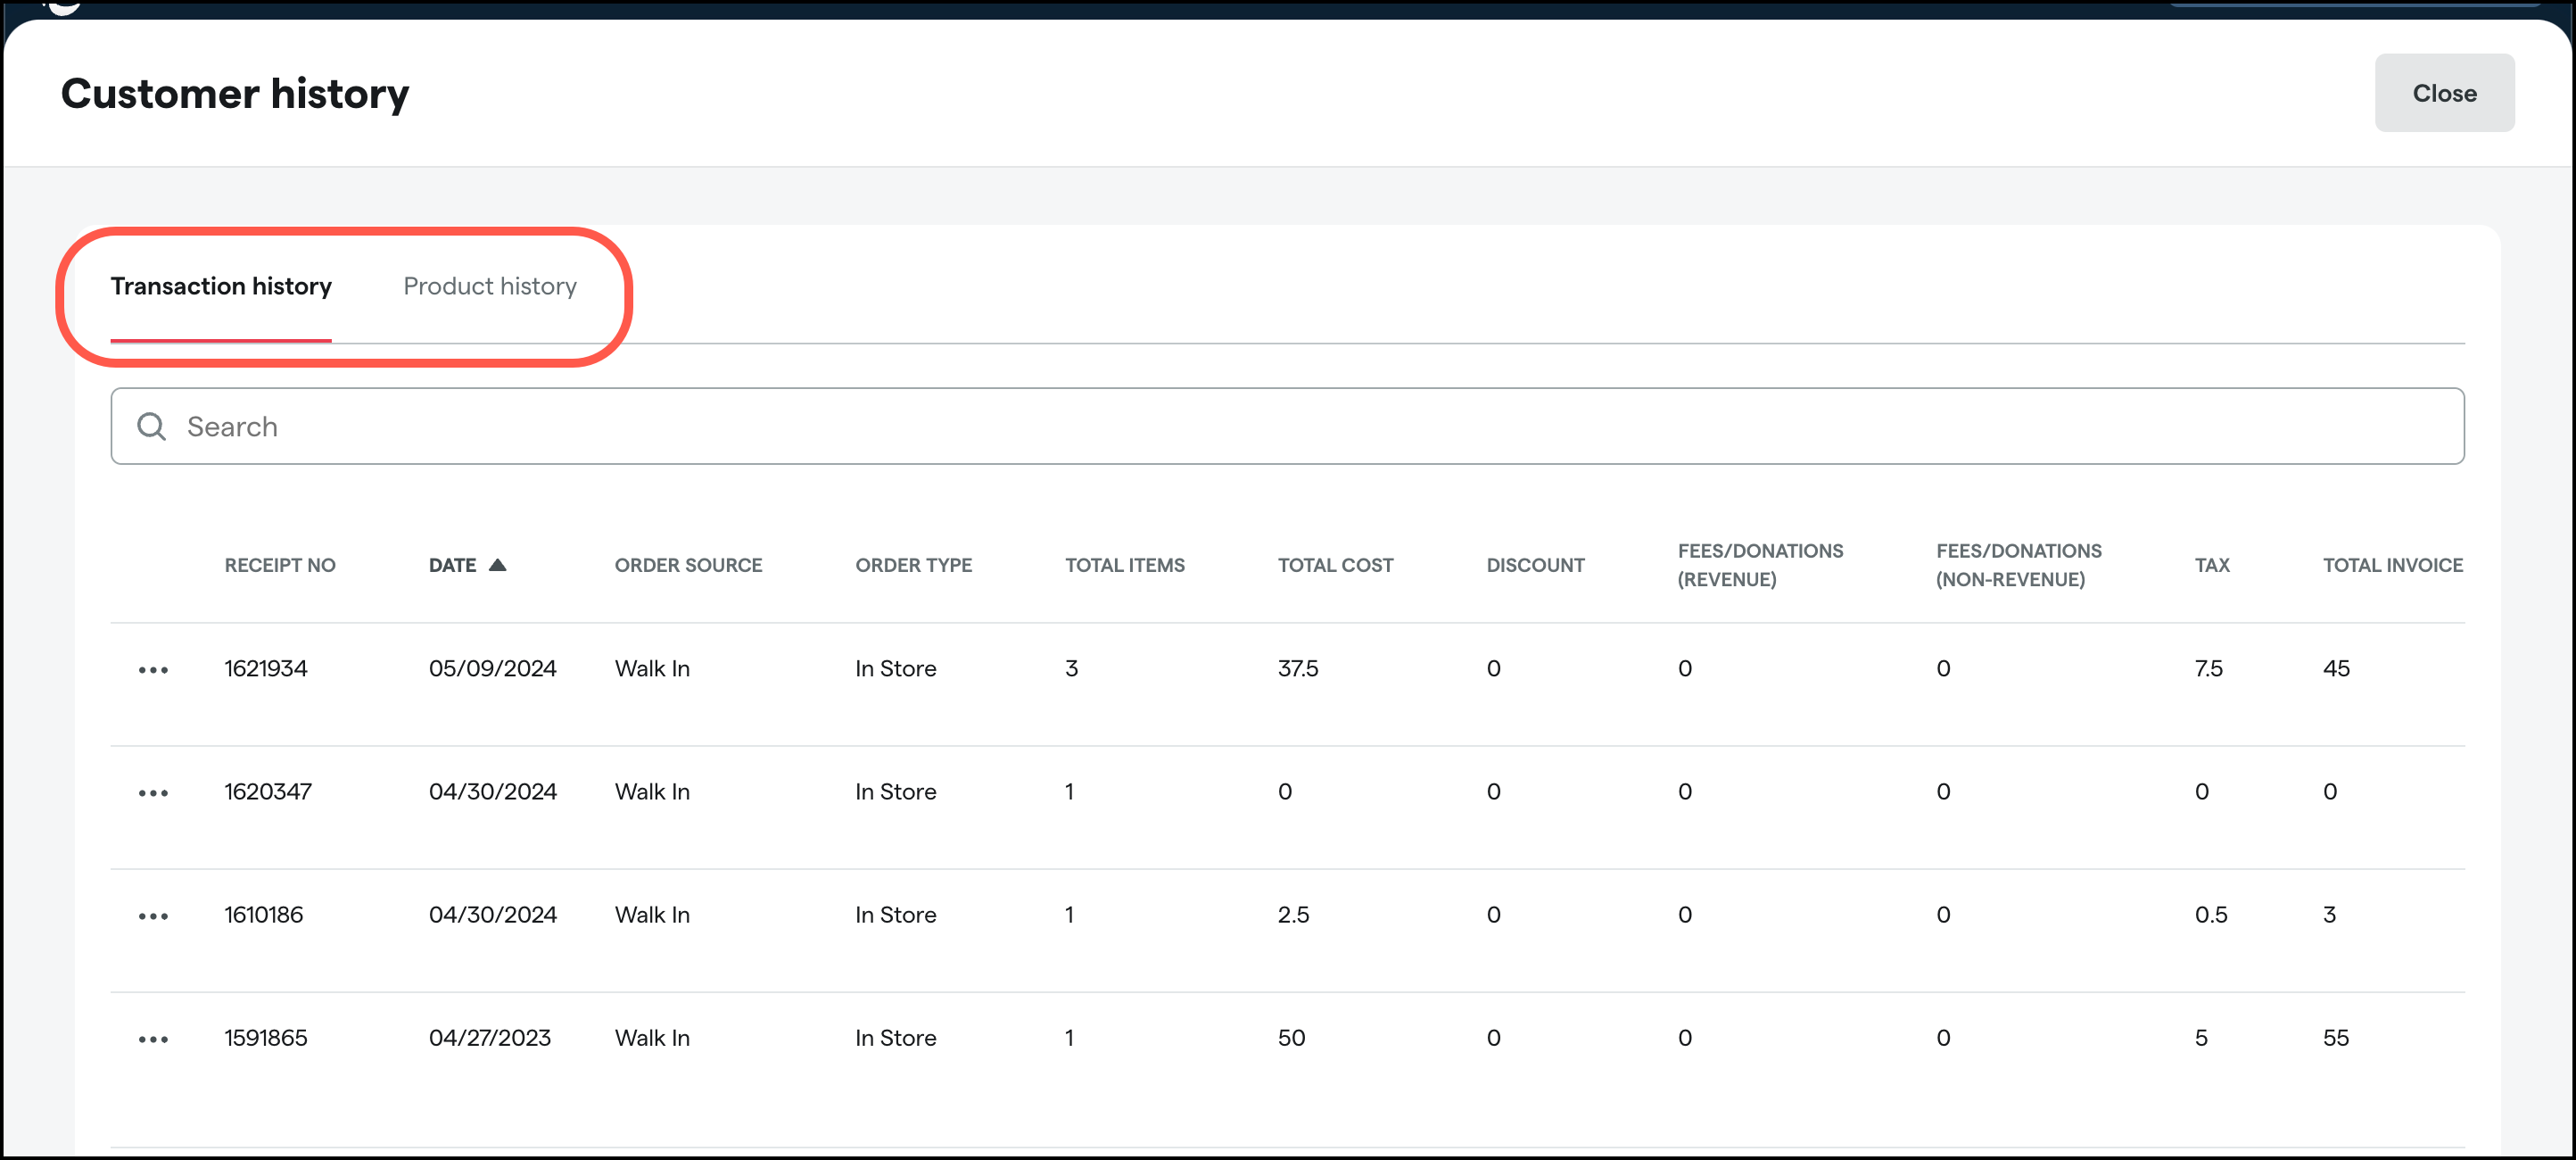Click date 04/30/2024 for receipt 1620347
The width and height of the screenshot is (2576, 1160).
pyautogui.click(x=493, y=791)
